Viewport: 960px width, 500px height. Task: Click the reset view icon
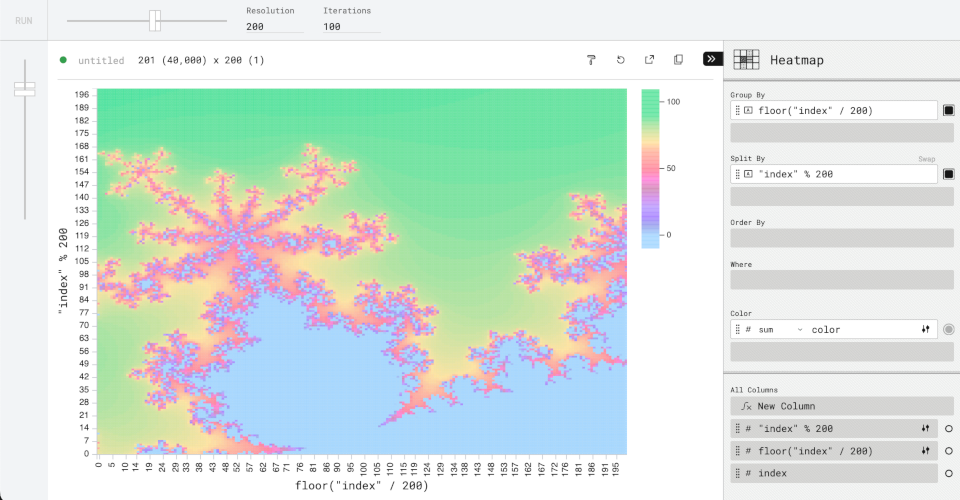tap(620, 60)
